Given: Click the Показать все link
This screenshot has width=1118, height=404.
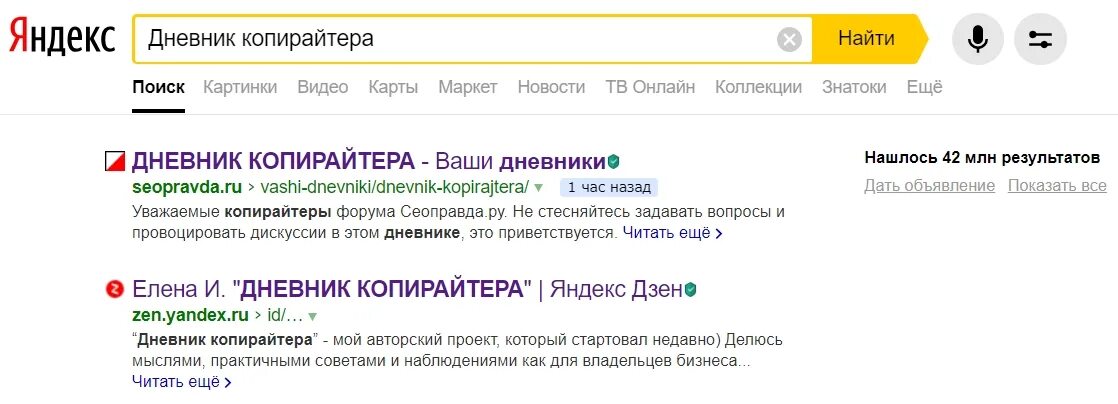Looking at the screenshot, I should (x=1057, y=186).
